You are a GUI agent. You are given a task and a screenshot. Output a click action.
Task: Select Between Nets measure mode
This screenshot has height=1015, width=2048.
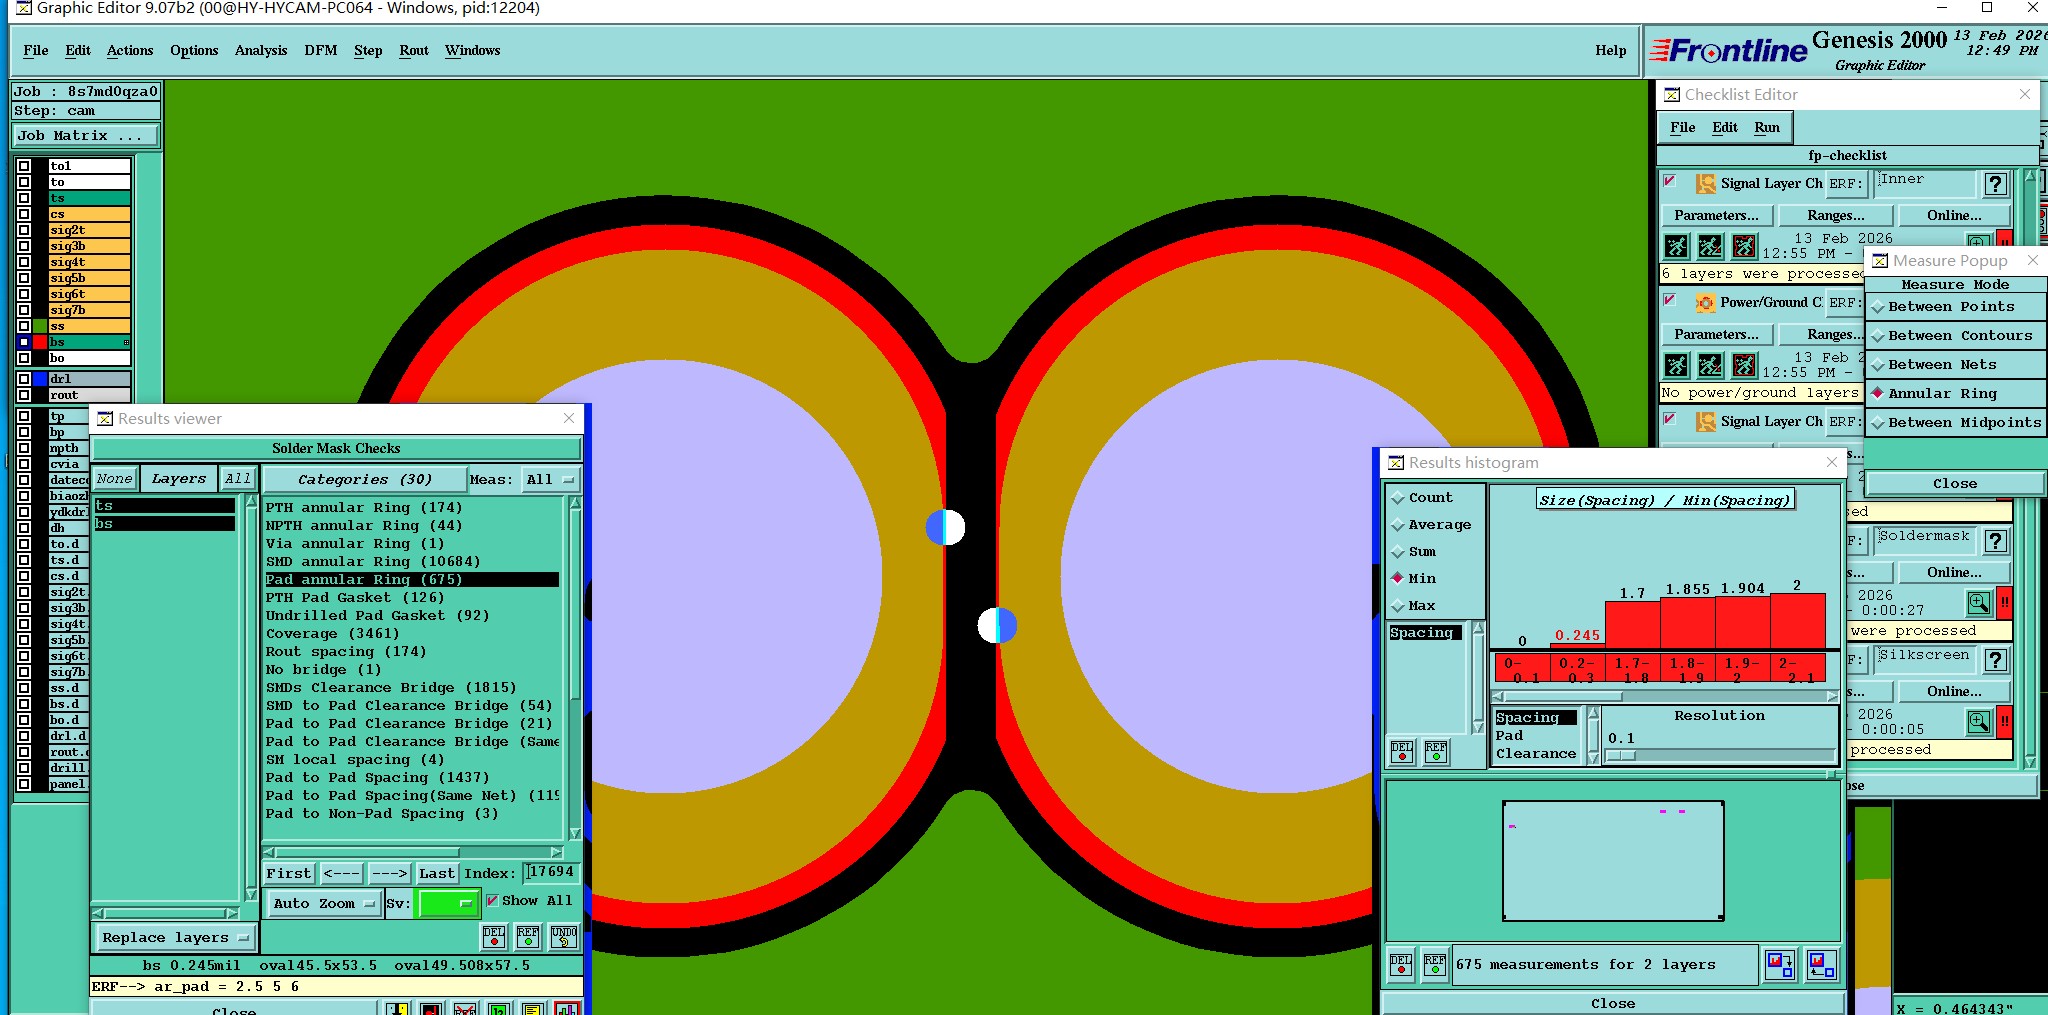tap(1954, 365)
